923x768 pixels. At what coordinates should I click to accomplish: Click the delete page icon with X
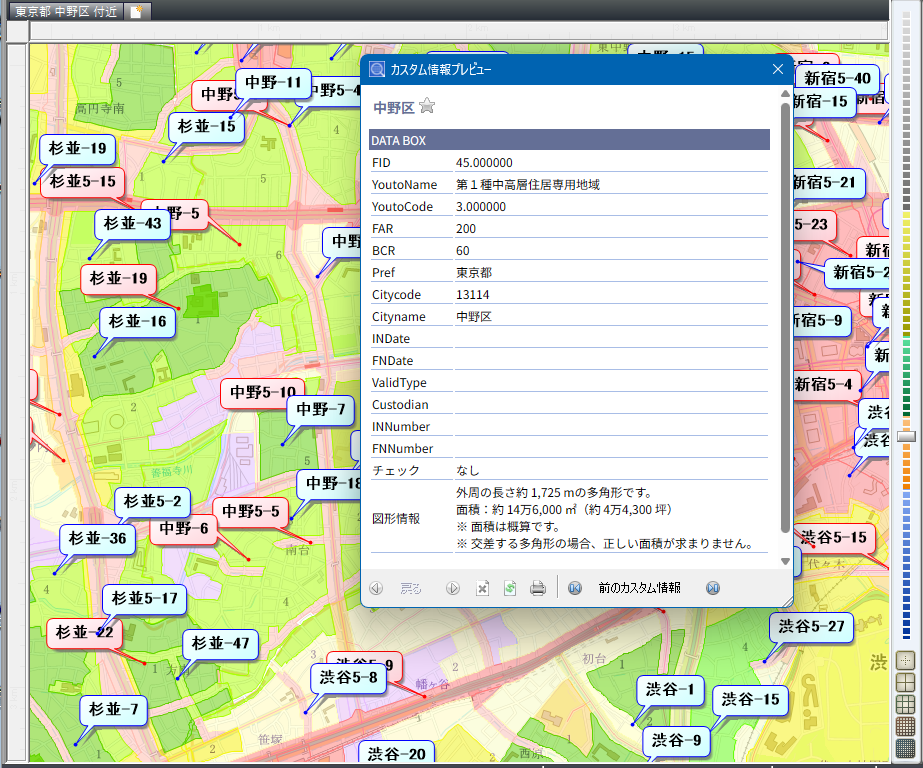[x=482, y=588]
